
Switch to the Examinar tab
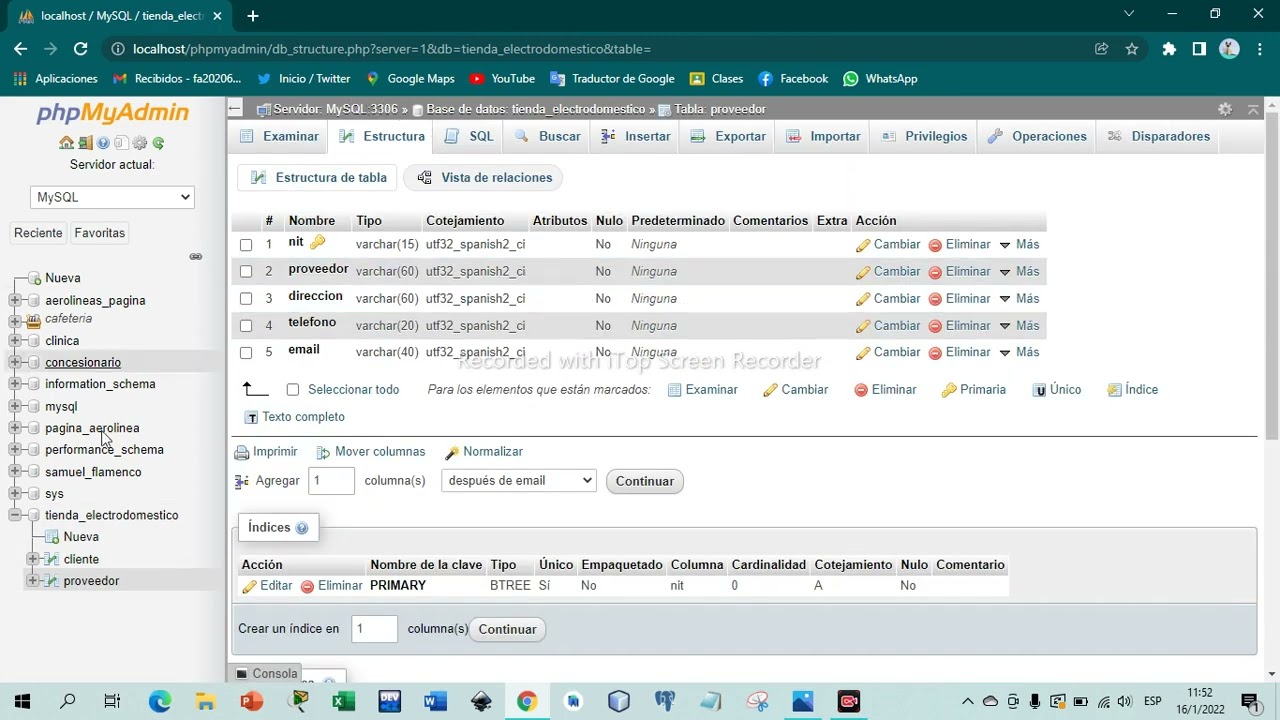click(x=279, y=136)
